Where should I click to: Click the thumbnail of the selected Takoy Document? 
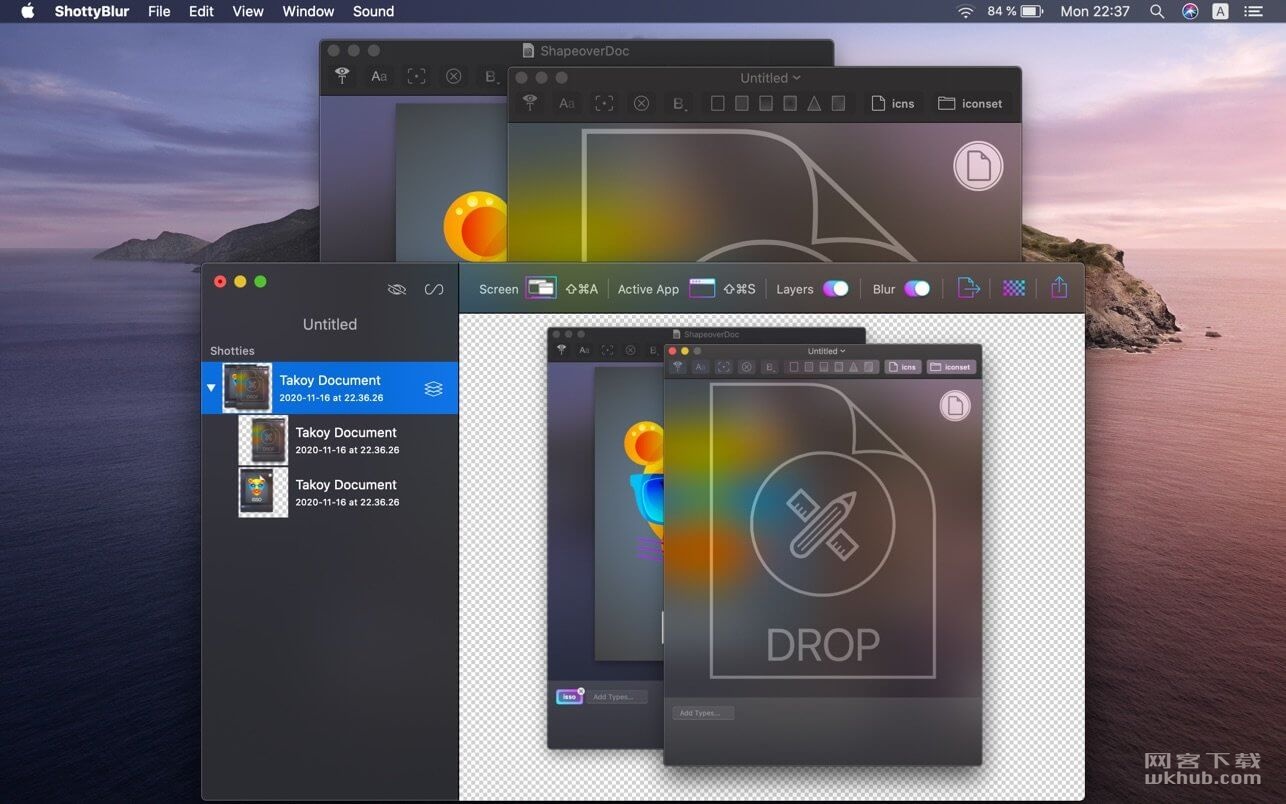pos(247,388)
